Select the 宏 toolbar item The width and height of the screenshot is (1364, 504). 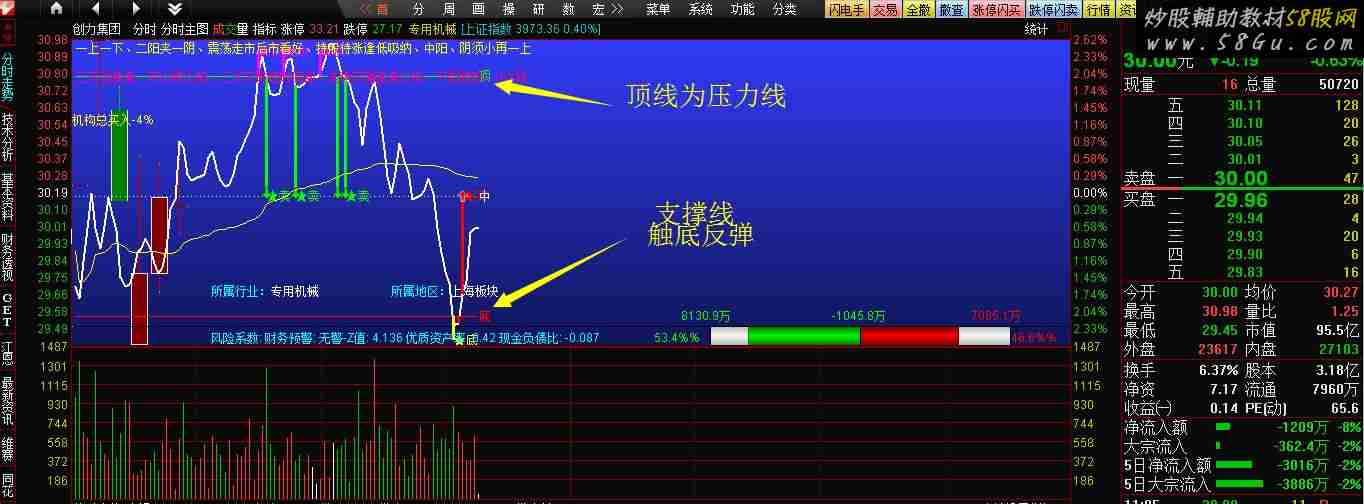[599, 9]
